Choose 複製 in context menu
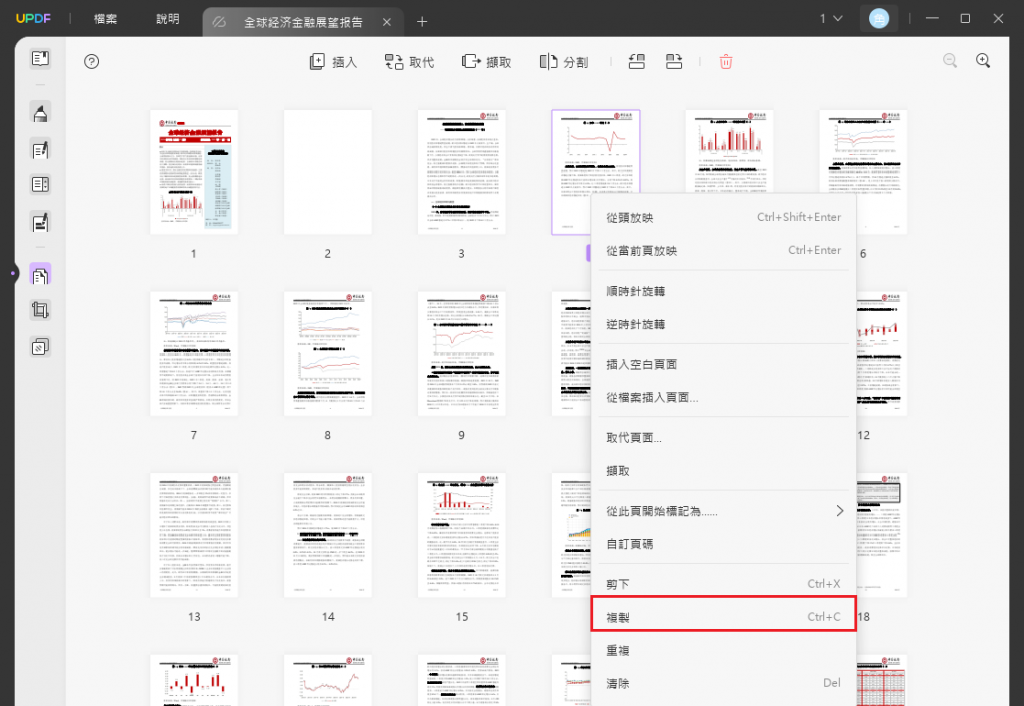The height and width of the screenshot is (706, 1024). 723,617
